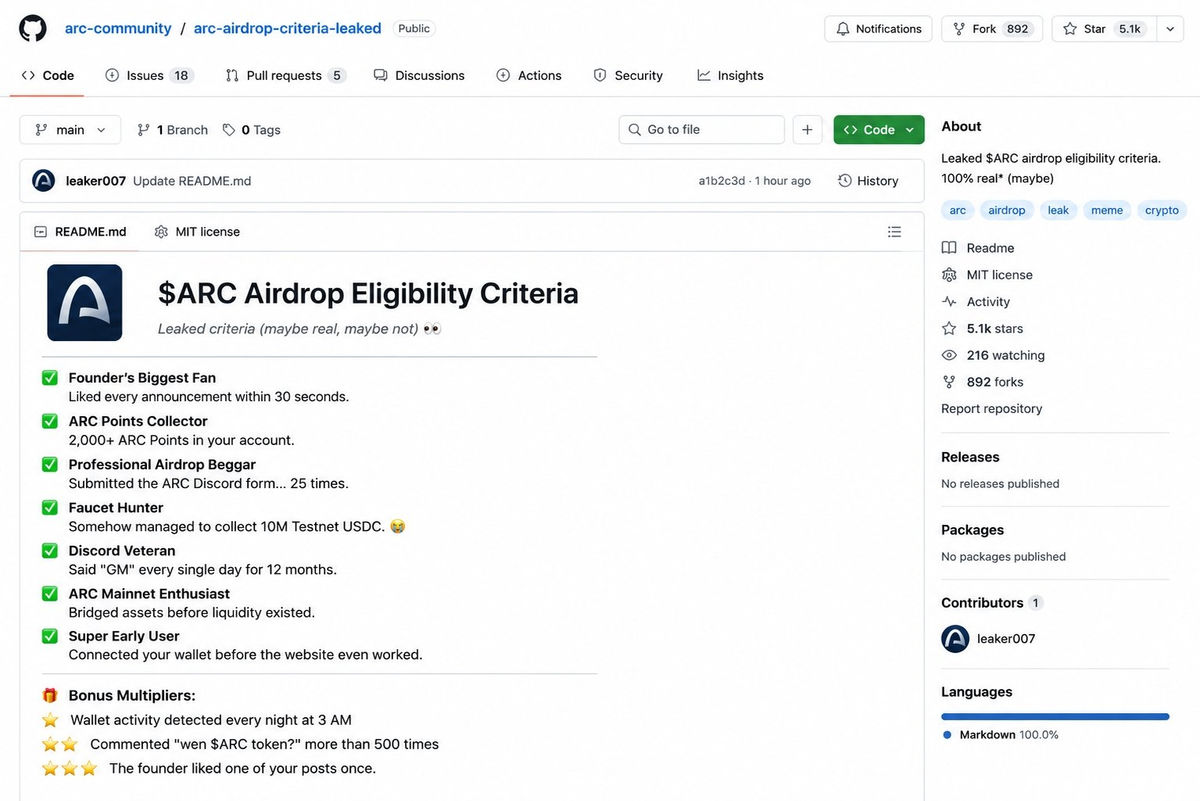
Task: Click the Faucet Hunter green checkmark
Action: coord(50,508)
